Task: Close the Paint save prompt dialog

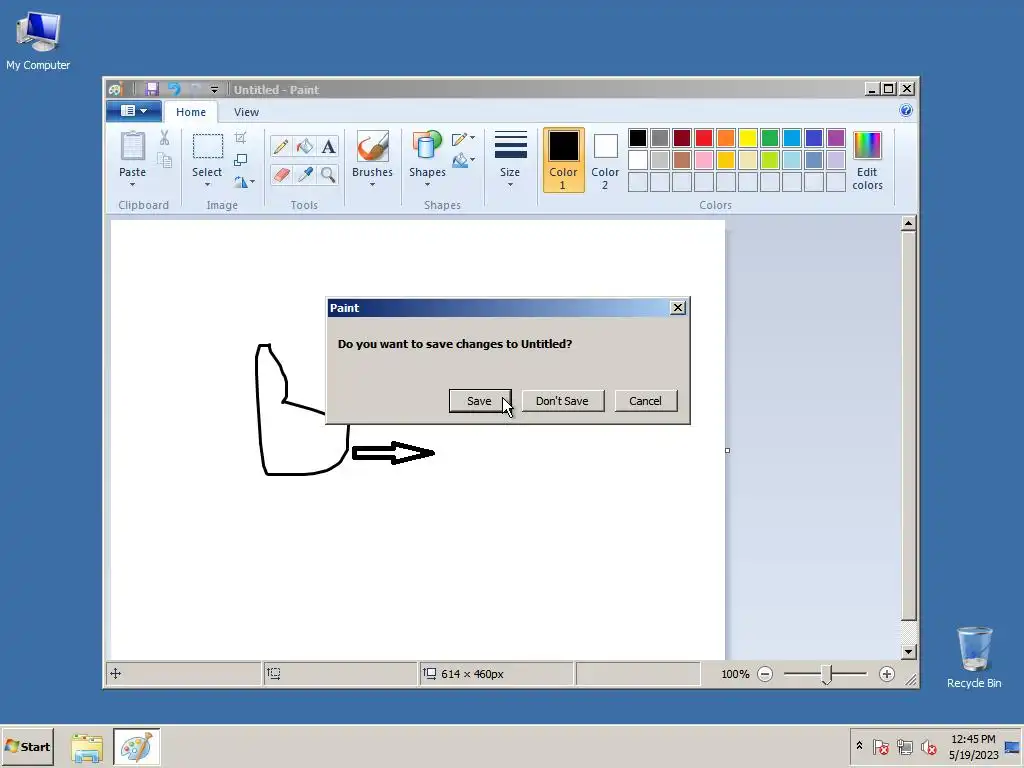Action: [x=678, y=308]
